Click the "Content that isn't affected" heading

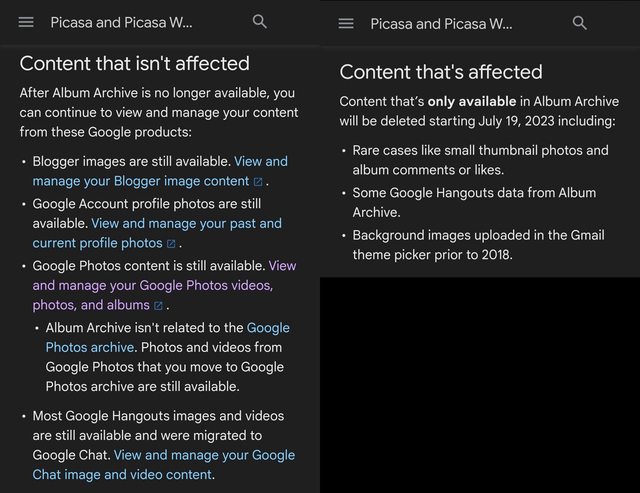134,63
